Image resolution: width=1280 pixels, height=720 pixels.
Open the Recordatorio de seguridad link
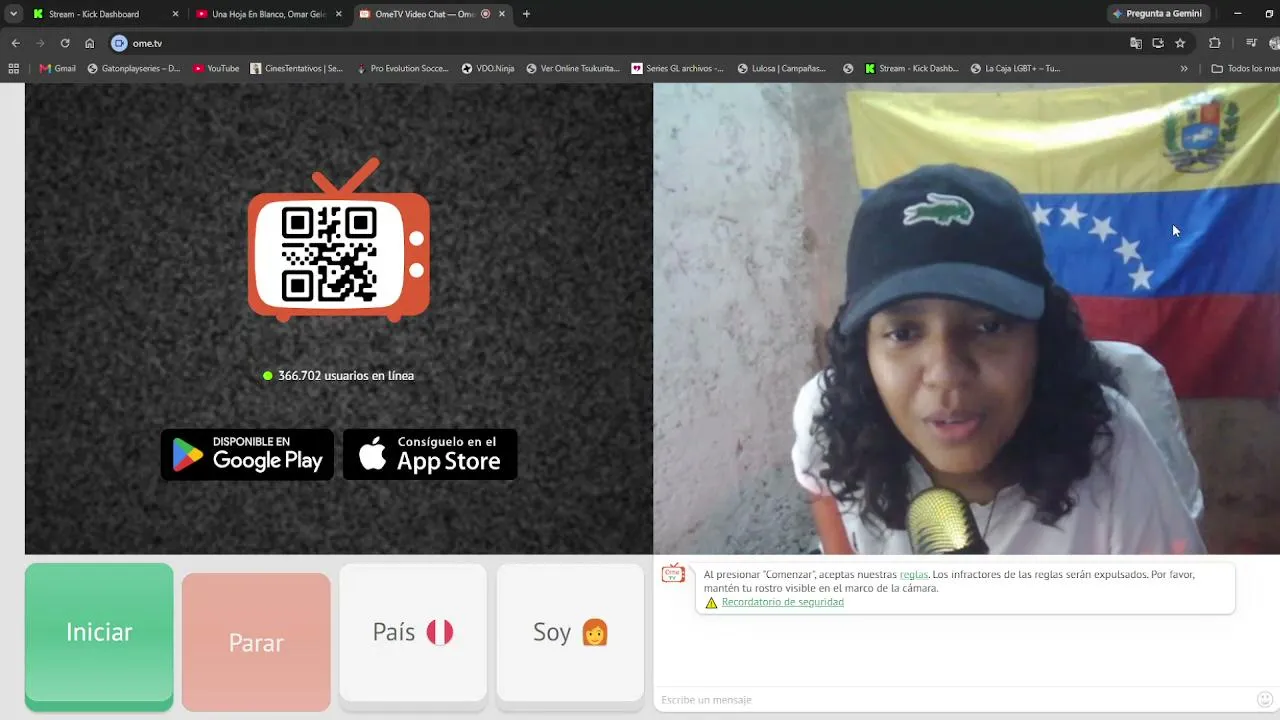(783, 602)
